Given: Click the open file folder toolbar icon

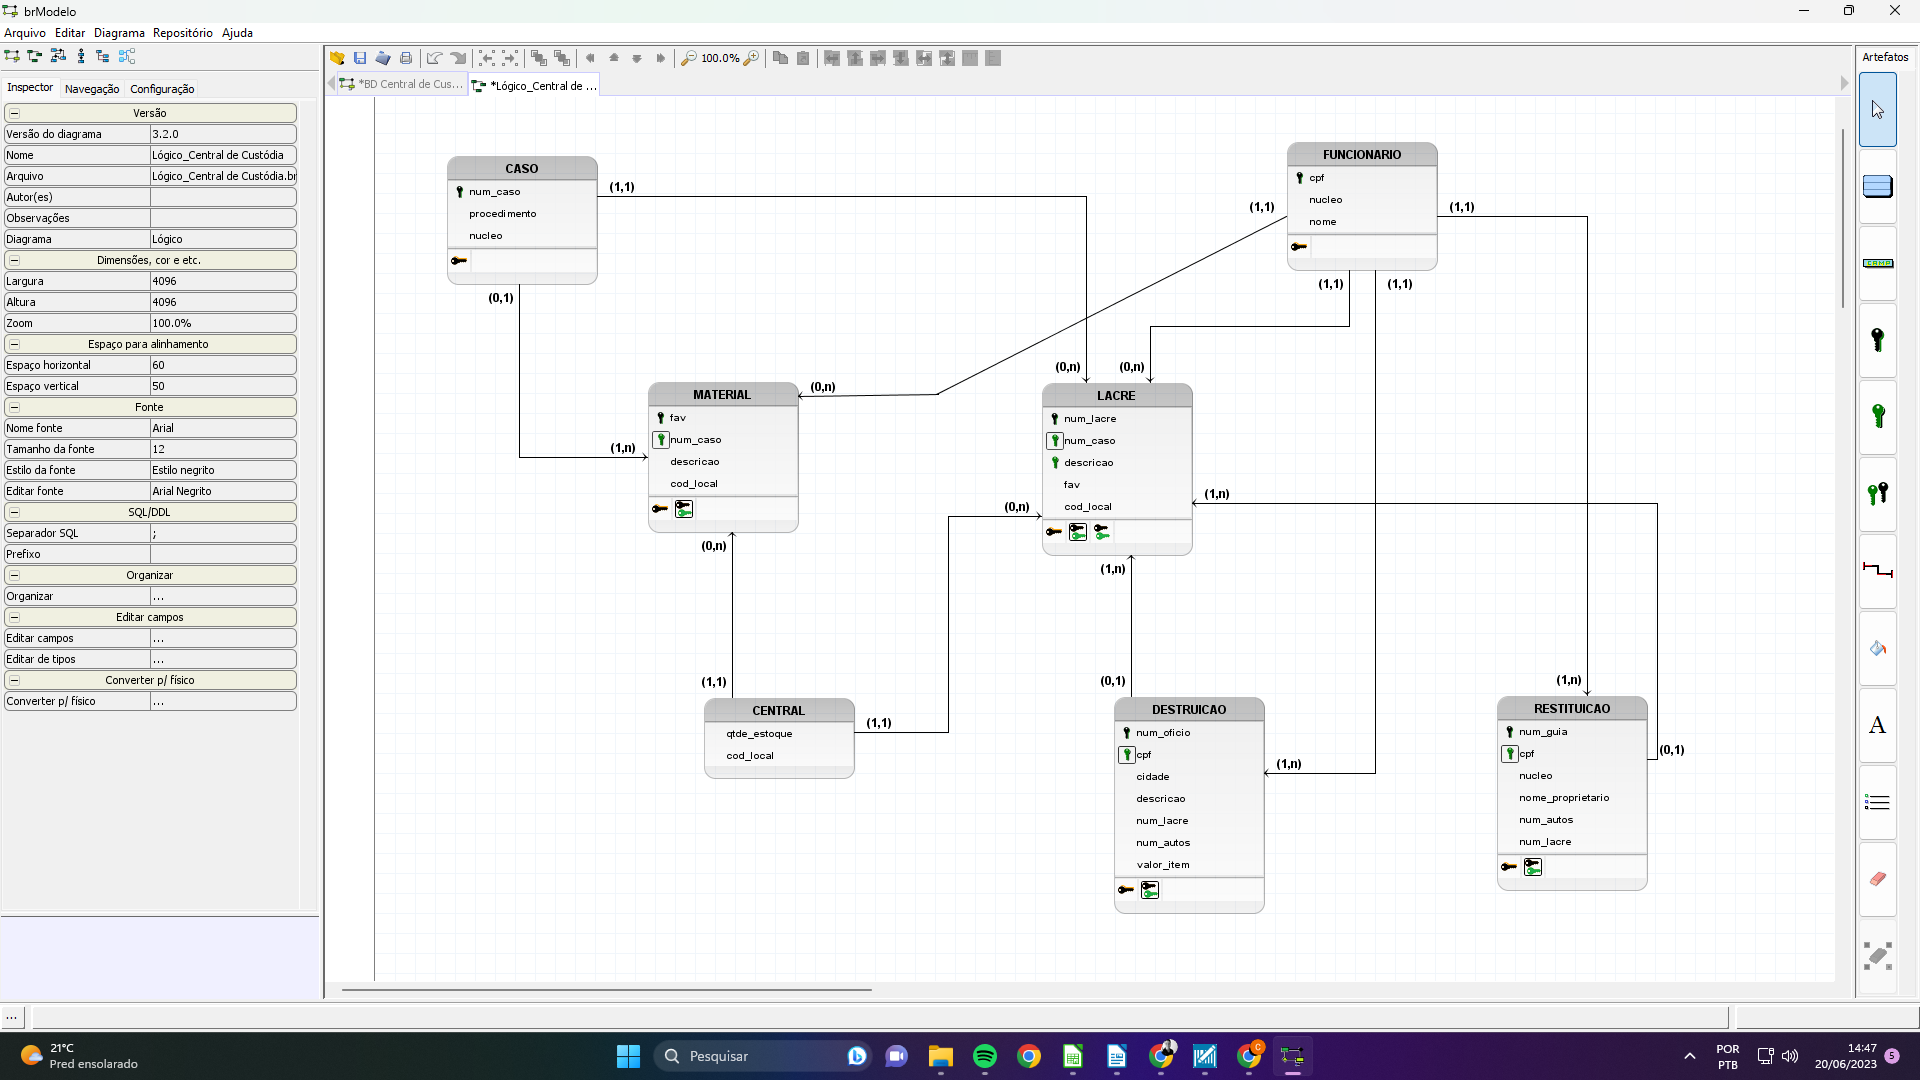Looking at the screenshot, I should 337,58.
